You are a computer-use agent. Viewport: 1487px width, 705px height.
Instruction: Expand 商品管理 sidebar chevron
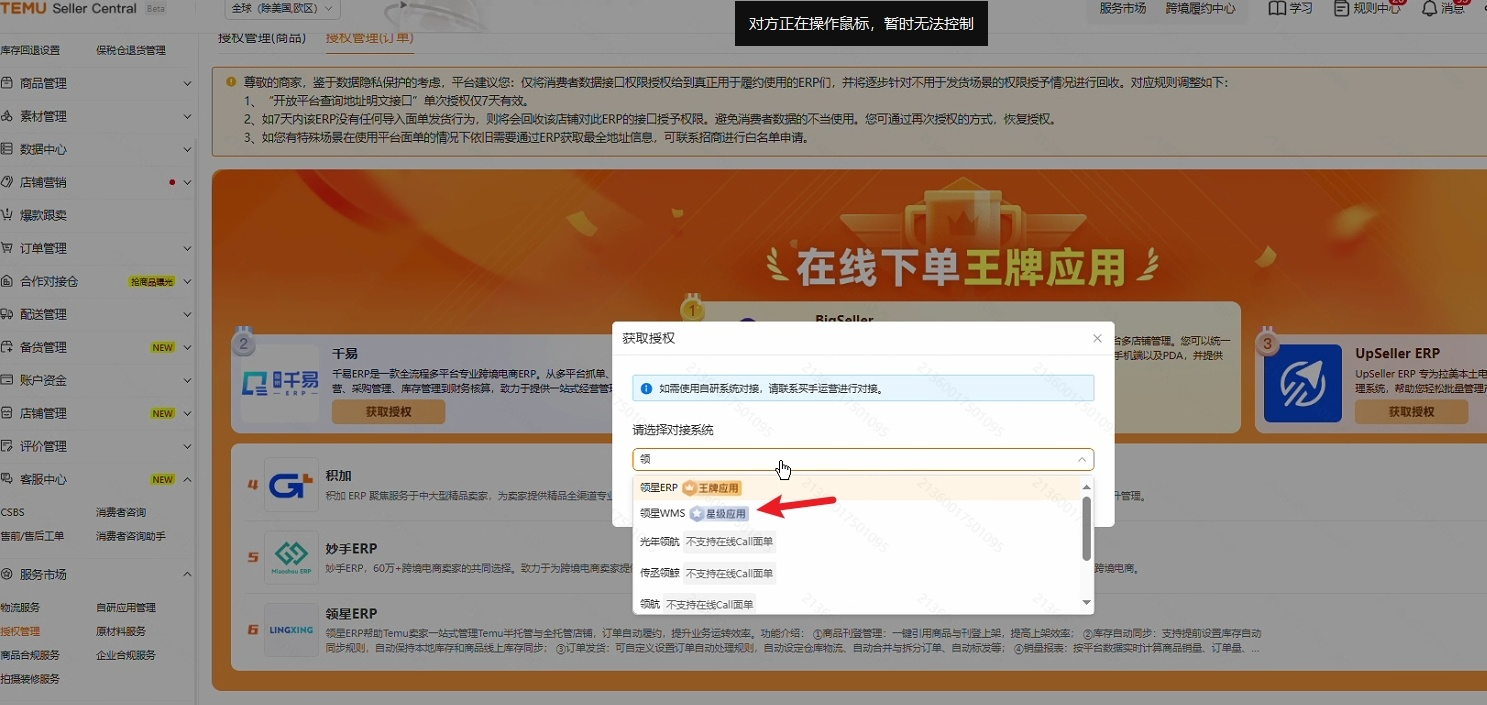tap(187, 83)
